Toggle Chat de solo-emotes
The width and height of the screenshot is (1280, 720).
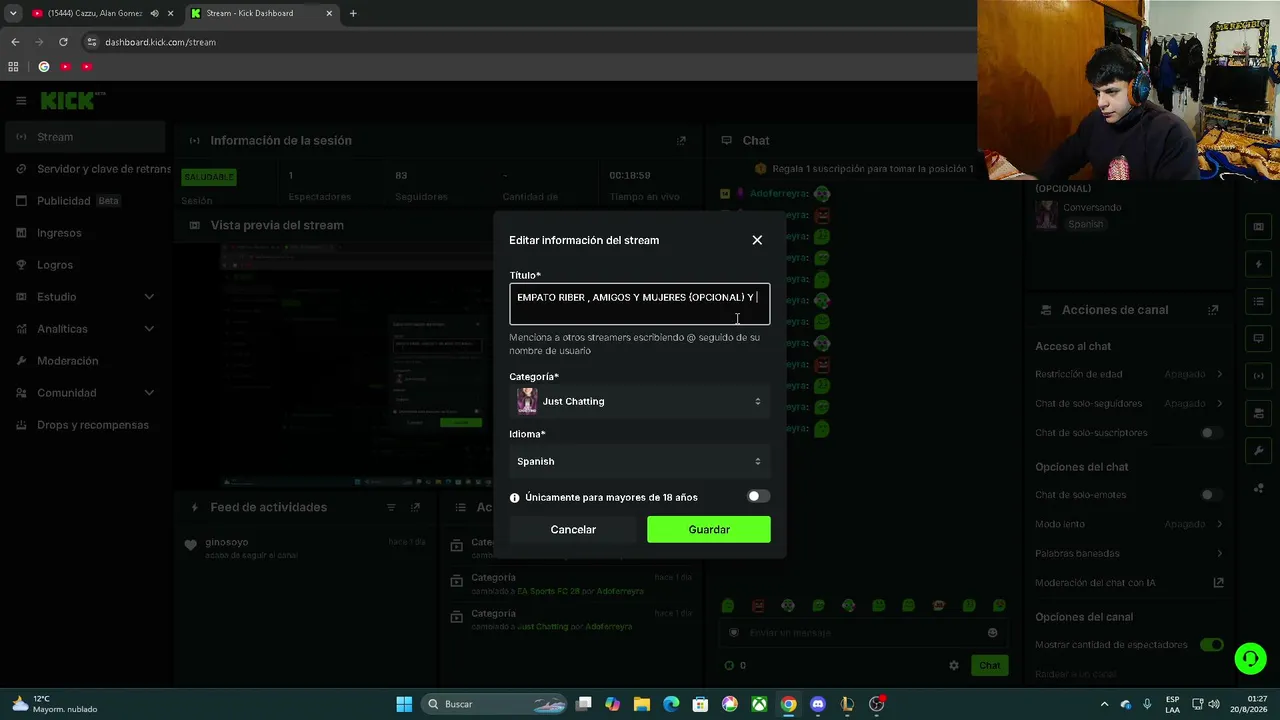(1211, 495)
